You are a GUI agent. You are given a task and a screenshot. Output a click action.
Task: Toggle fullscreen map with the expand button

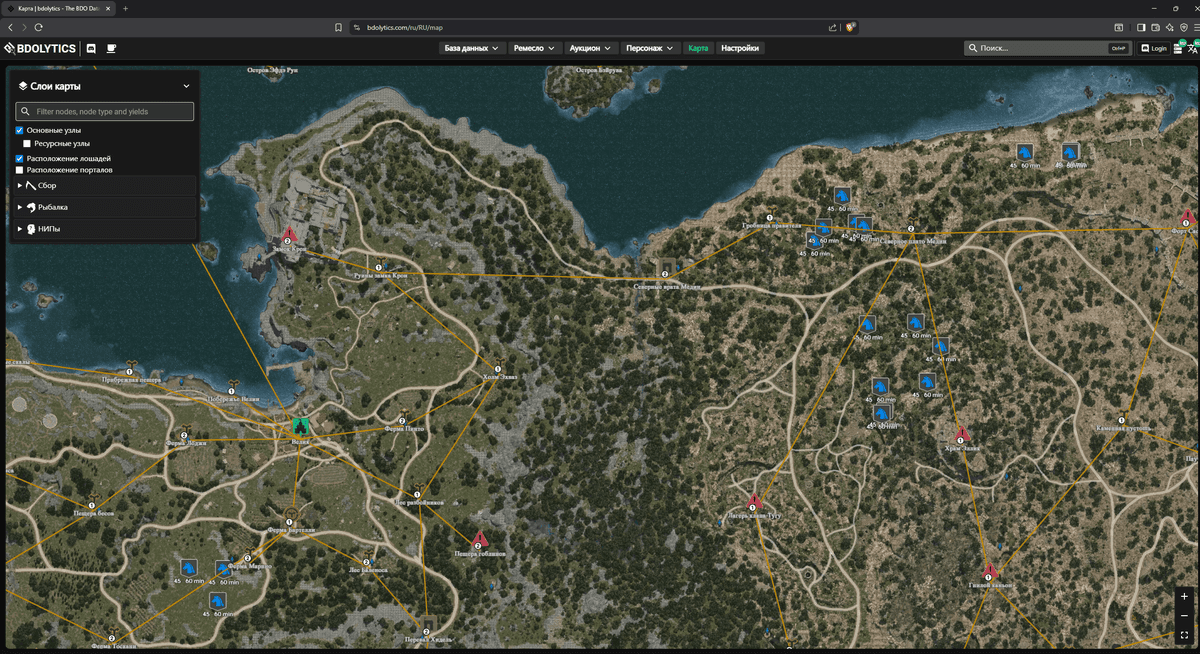click(x=1184, y=635)
